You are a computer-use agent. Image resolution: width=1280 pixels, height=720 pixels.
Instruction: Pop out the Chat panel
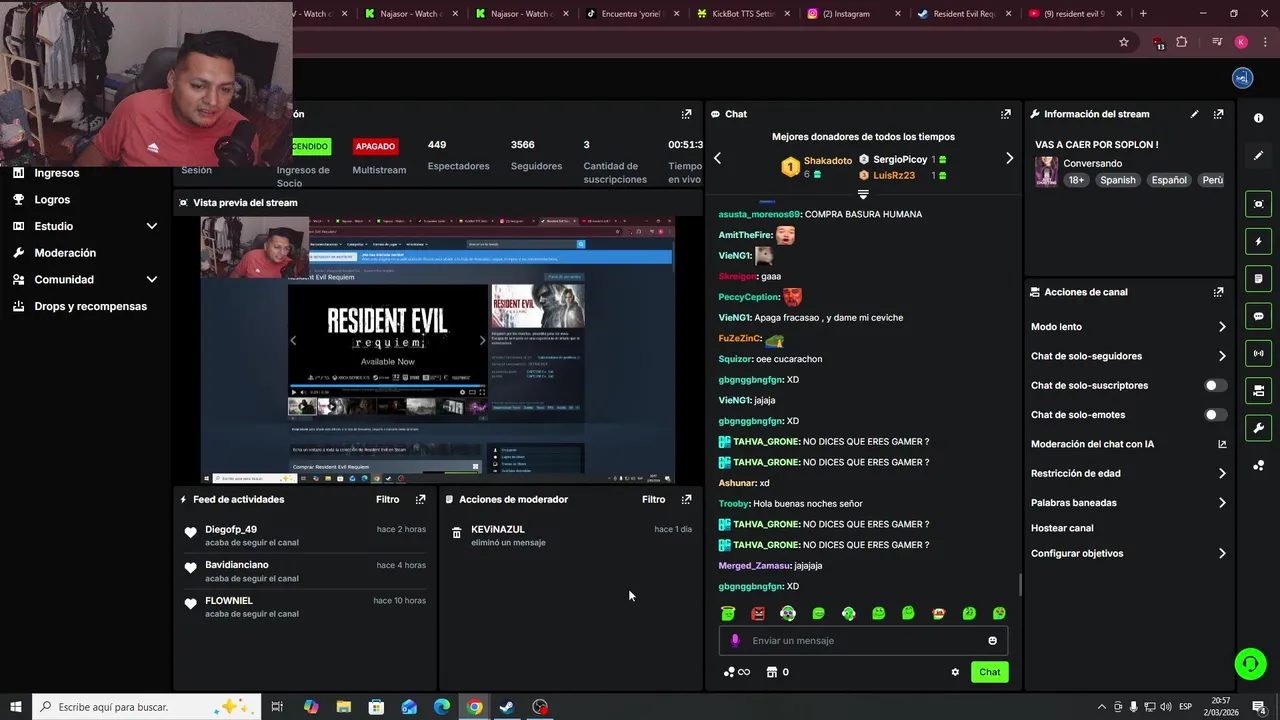click(1005, 114)
